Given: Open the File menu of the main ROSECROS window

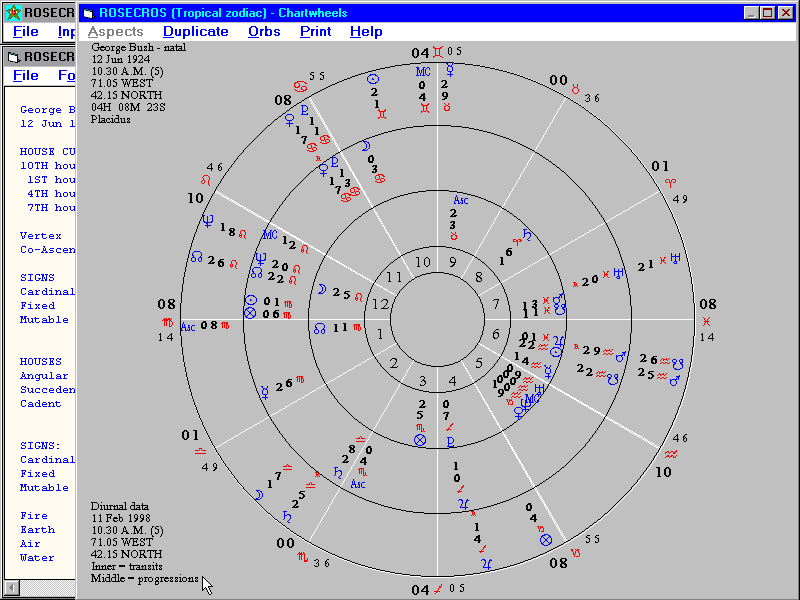Looking at the screenshot, I should [26, 31].
